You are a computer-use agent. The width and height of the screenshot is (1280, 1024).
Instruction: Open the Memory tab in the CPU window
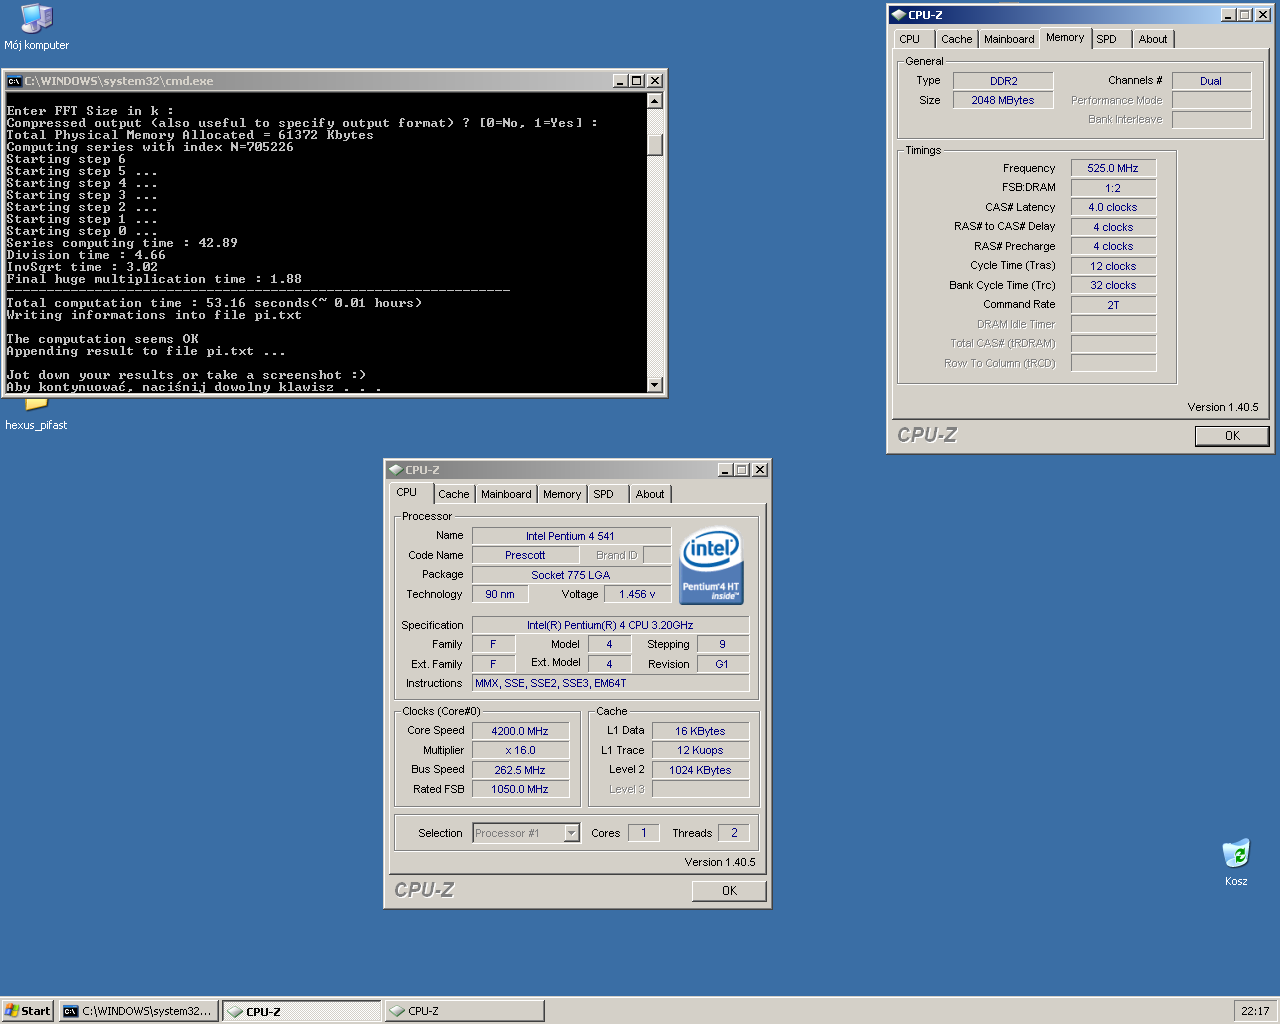[x=562, y=494]
